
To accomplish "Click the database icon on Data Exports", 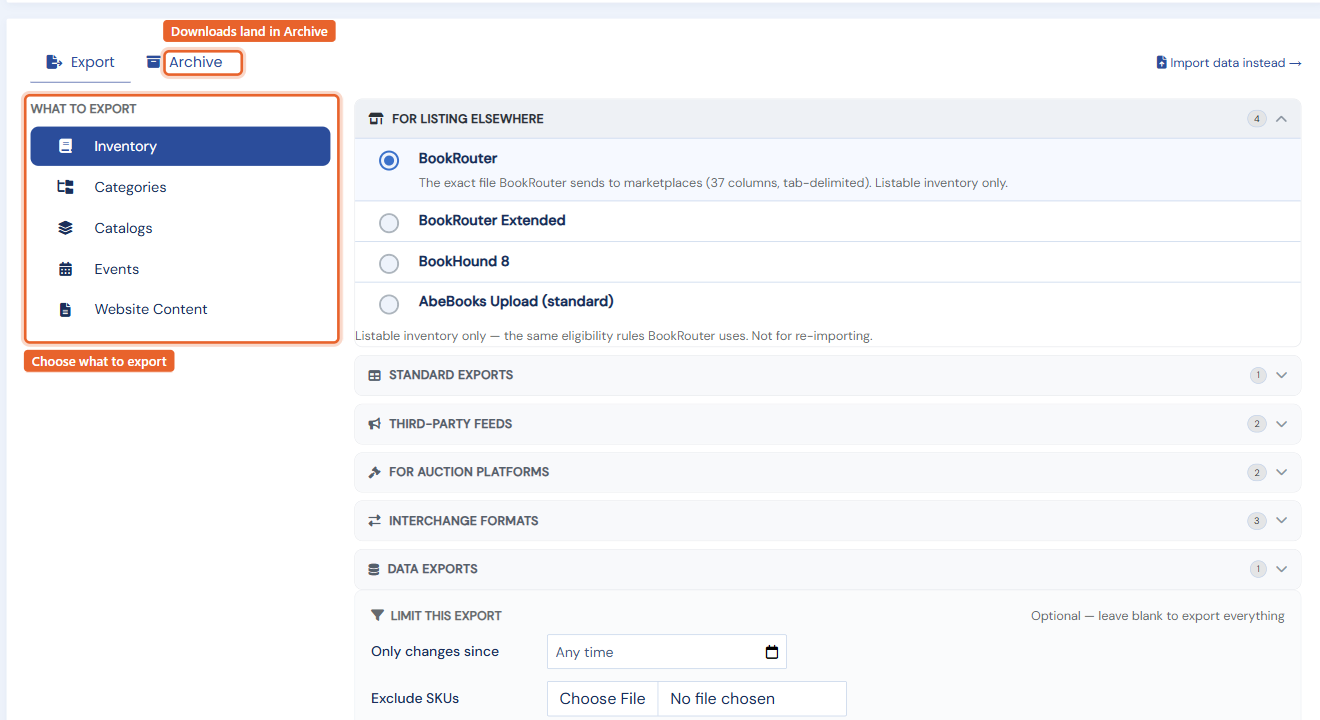I will click(374, 569).
